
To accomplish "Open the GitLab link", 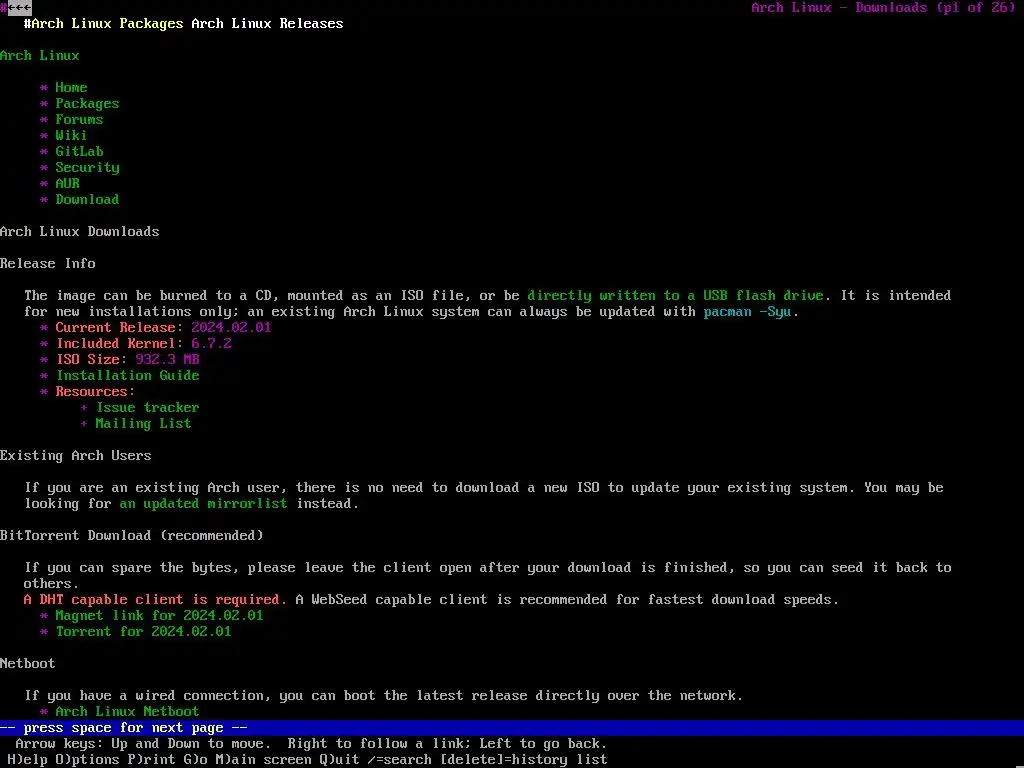I will (x=79, y=152).
